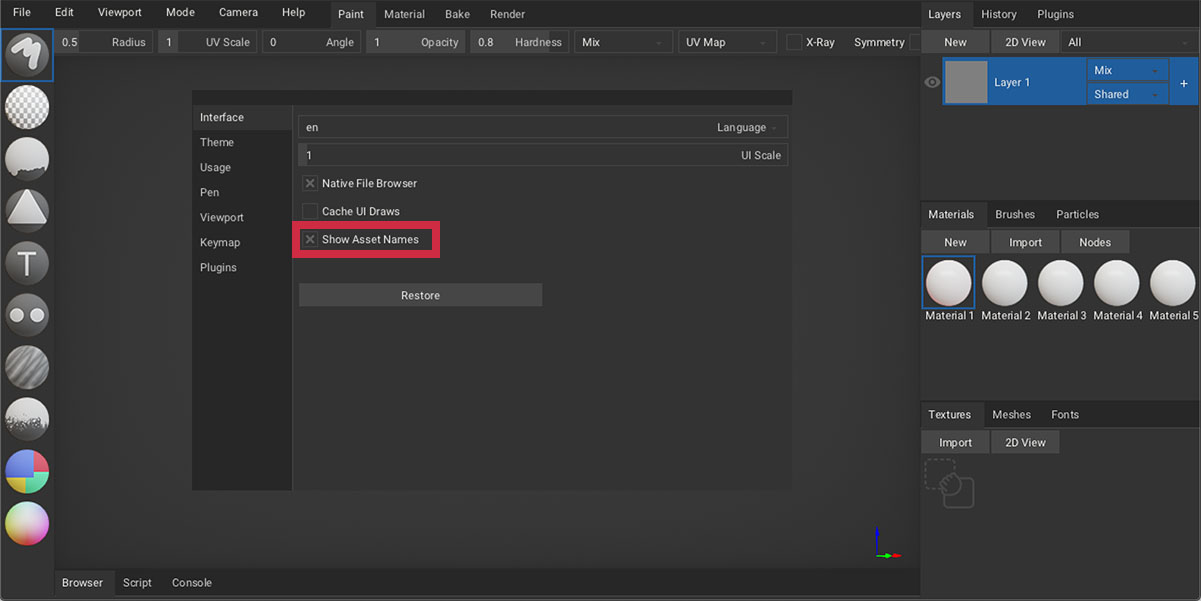Image resolution: width=1201 pixels, height=601 pixels.
Task: Select the Text tool icon
Action: (x=27, y=262)
